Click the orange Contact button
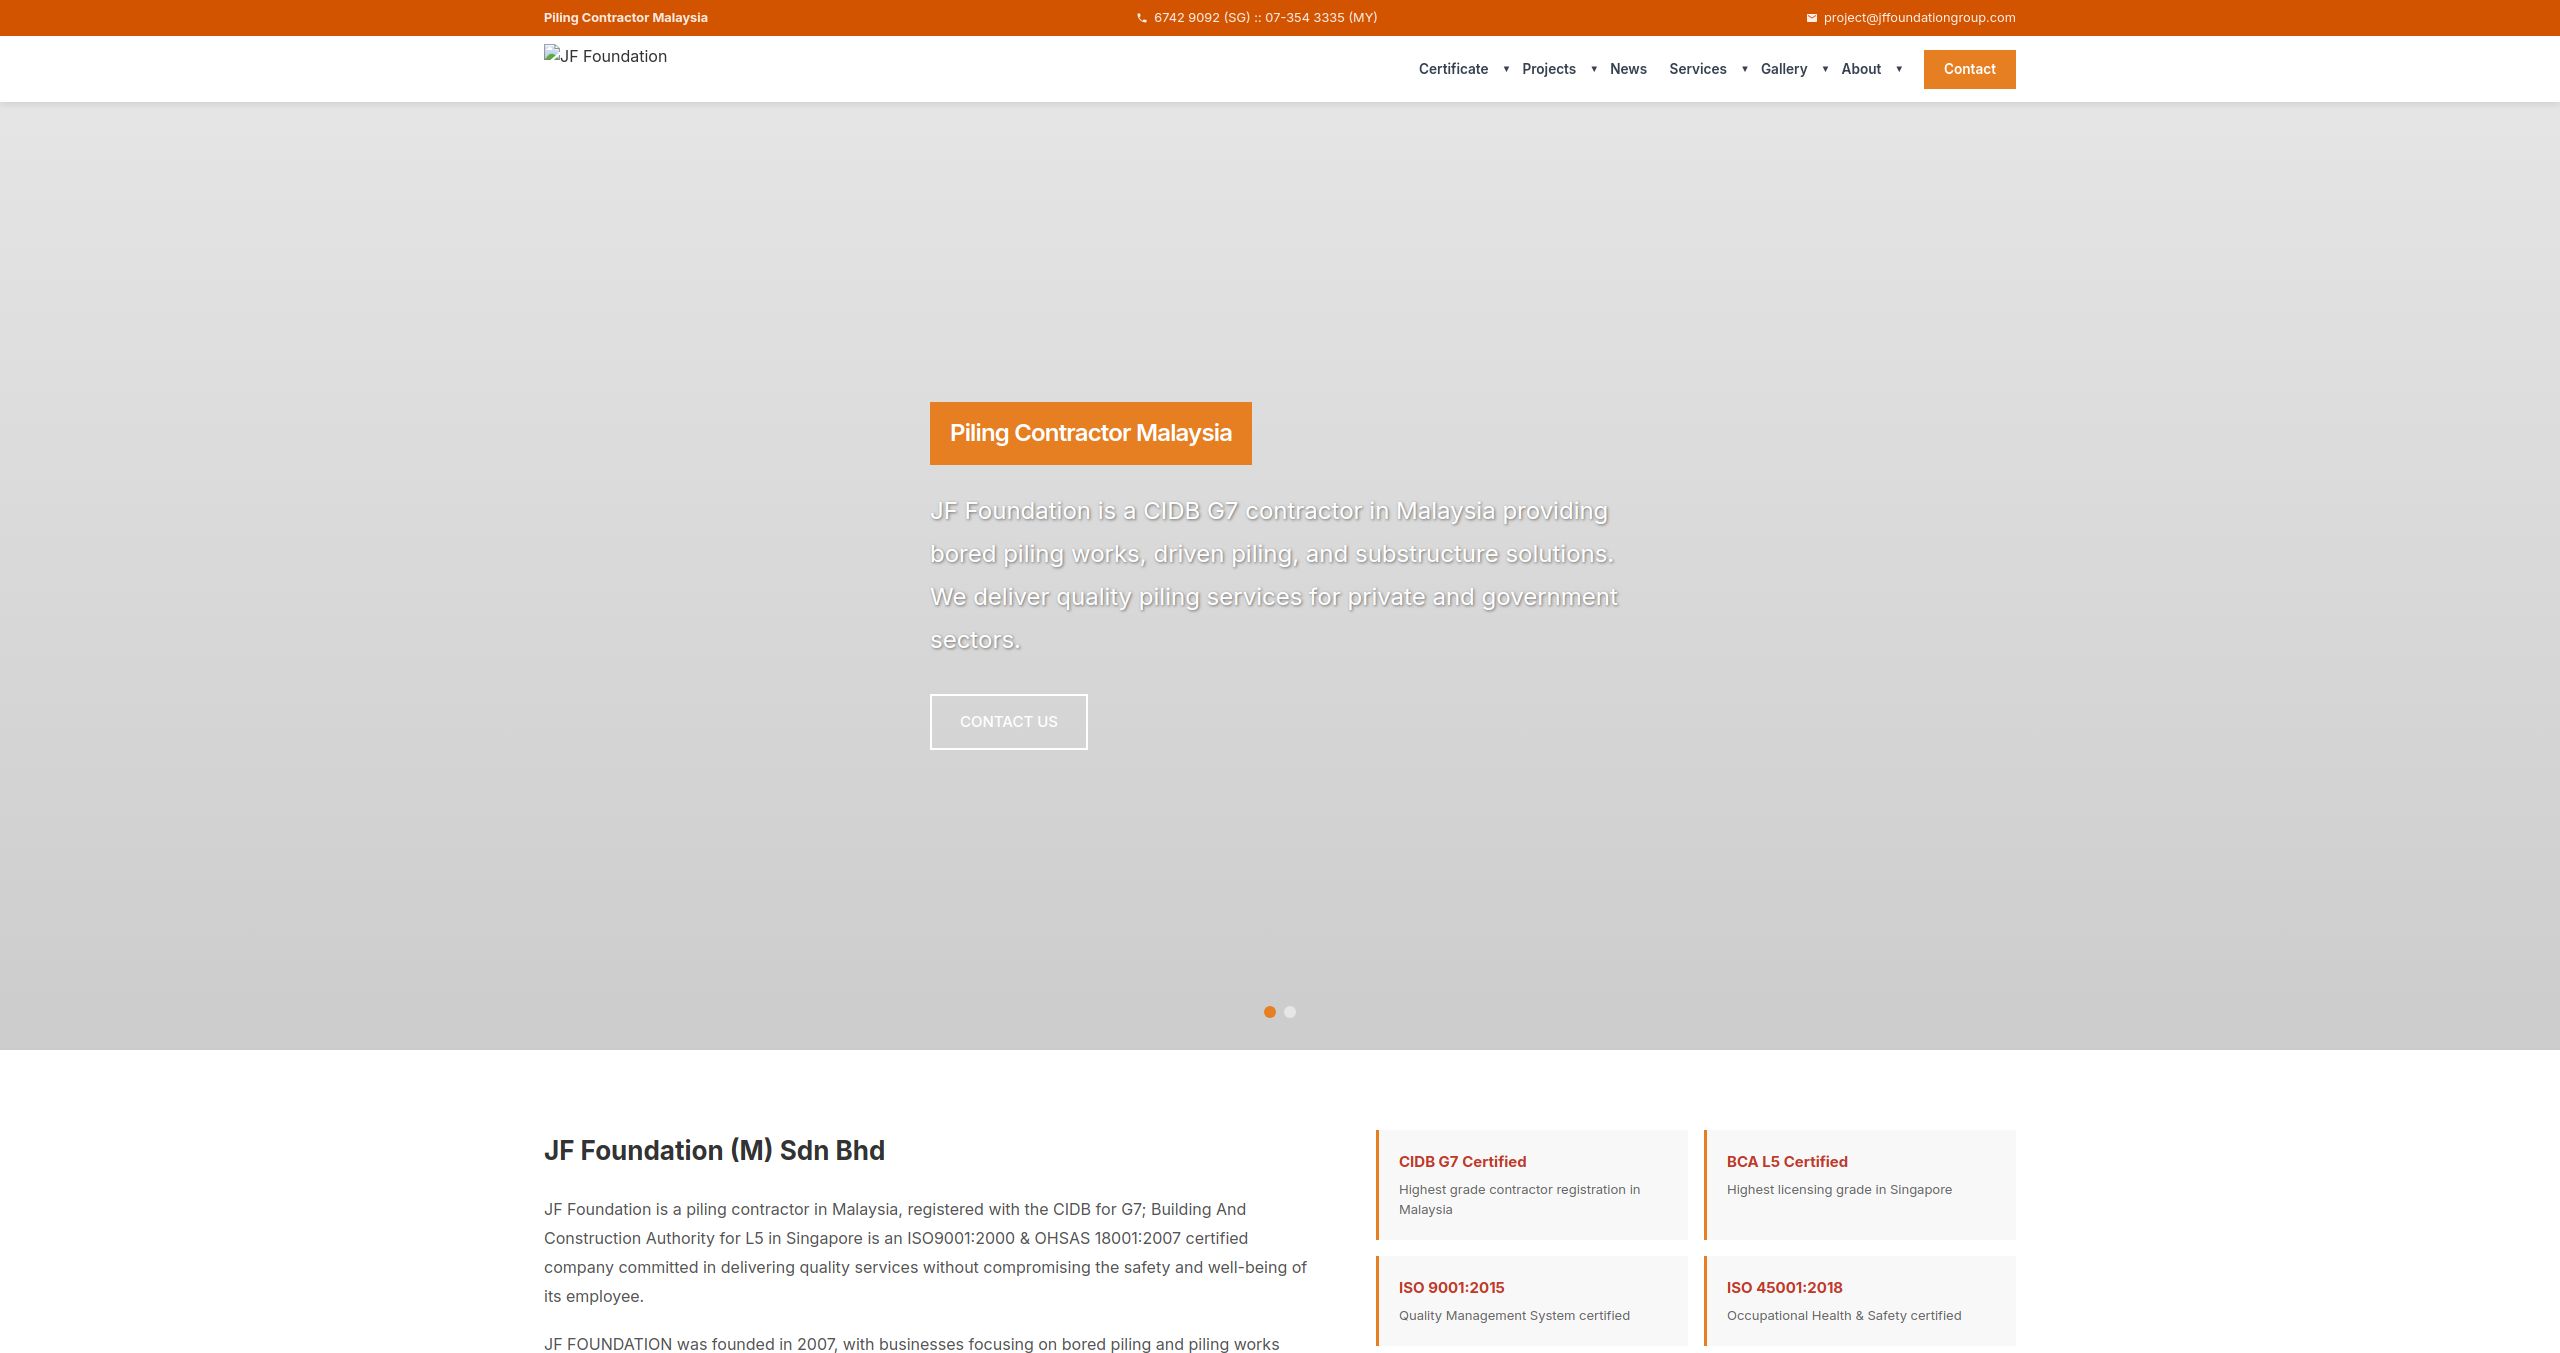 pos(1970,69)
